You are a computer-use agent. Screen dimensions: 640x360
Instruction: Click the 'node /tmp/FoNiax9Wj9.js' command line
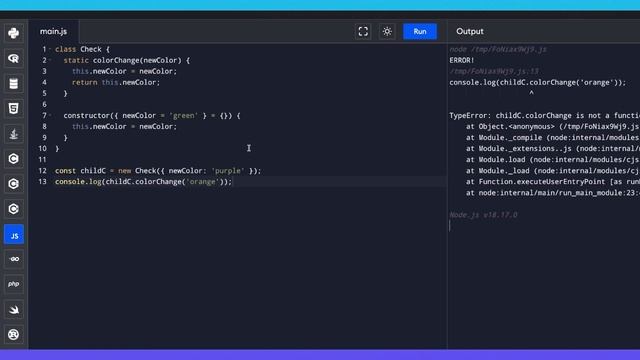pos(498,49)
